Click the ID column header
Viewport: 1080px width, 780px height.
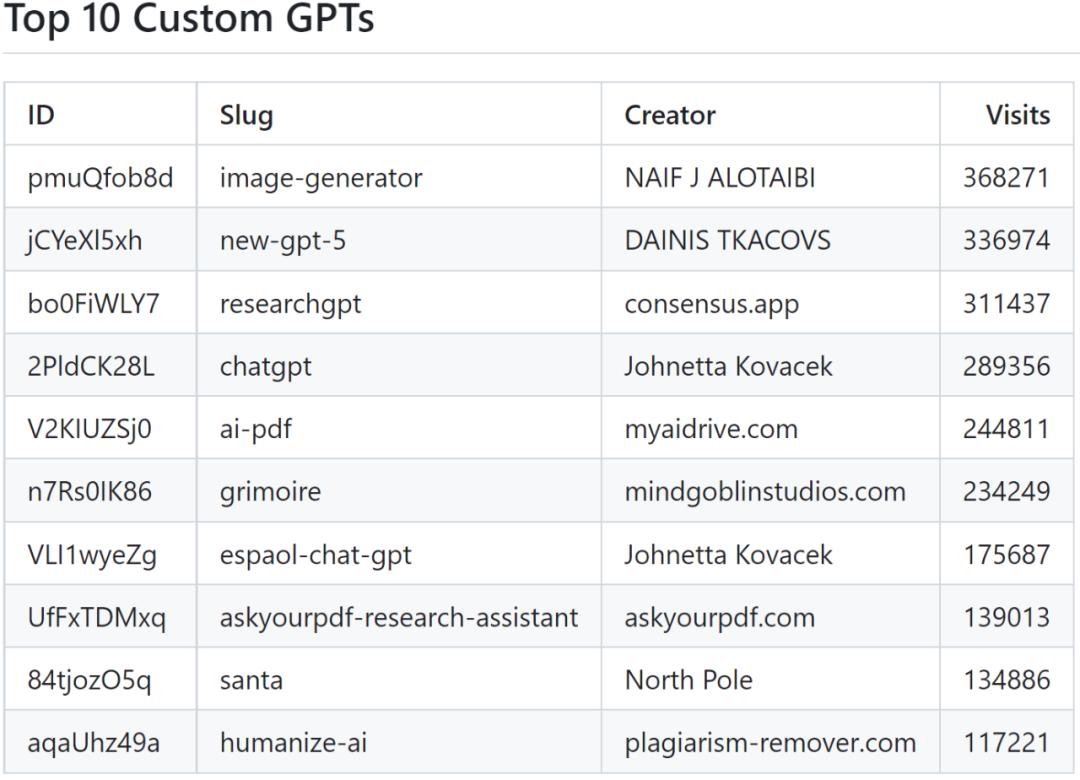tap(41, 115)
